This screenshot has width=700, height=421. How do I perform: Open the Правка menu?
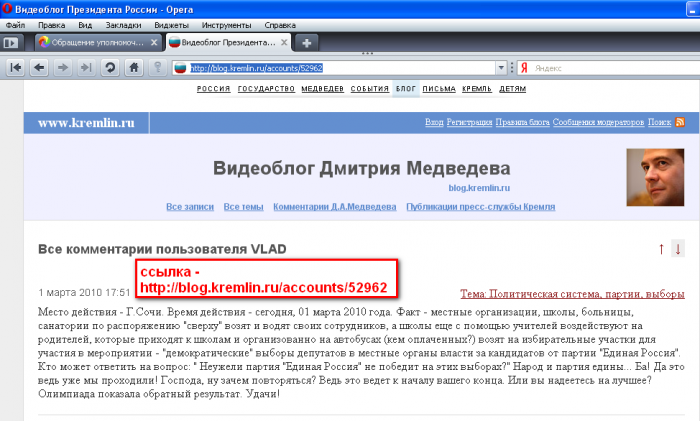click(x=51, y=25)
